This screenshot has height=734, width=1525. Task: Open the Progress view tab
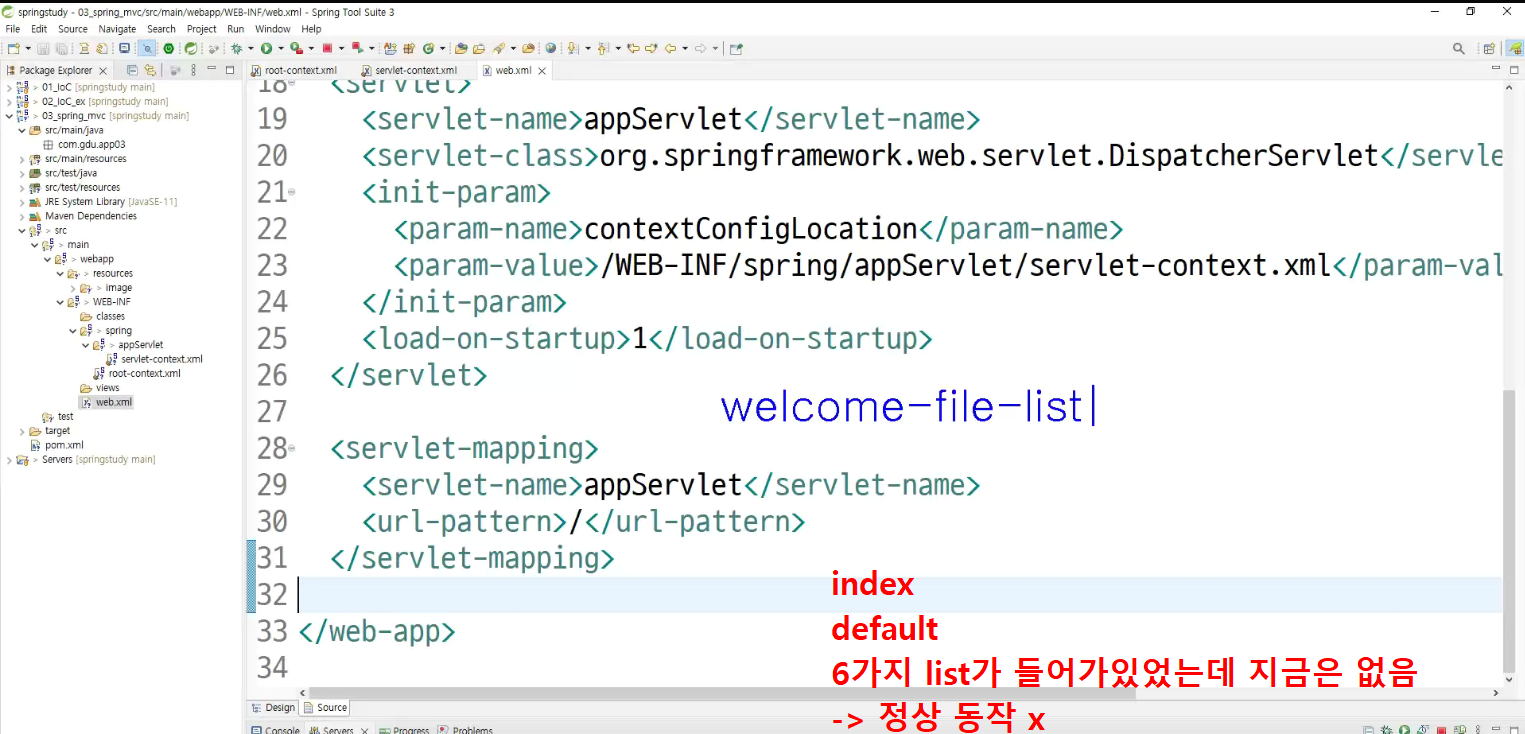click(x=404, y=730)
